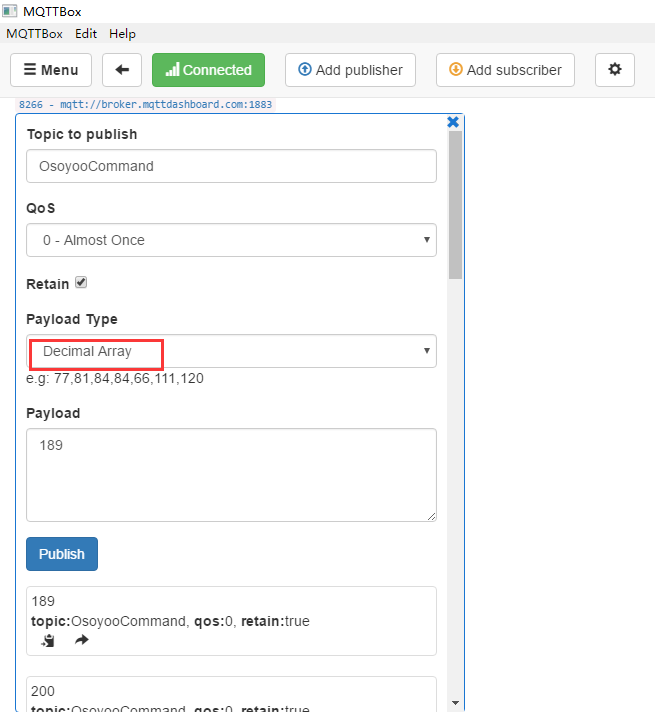This screenshot has width=655, height=712.
Task: Go back using the left arrow button
Action: pyautogui.click(x=122, y=70)
